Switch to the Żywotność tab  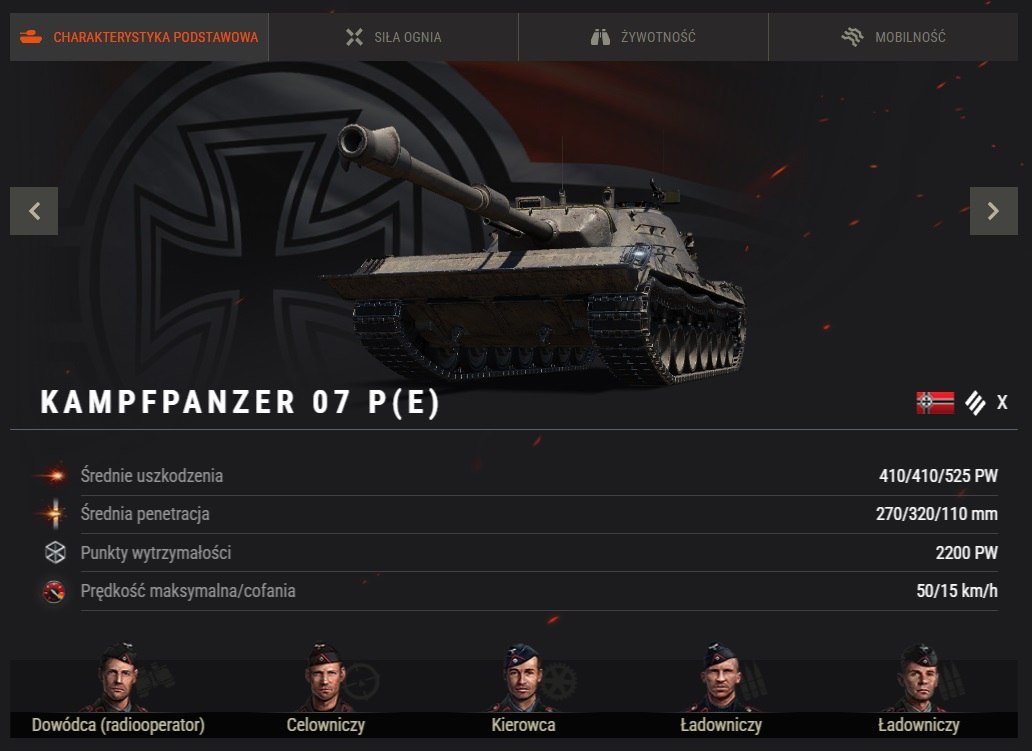(x=643, y=37)
